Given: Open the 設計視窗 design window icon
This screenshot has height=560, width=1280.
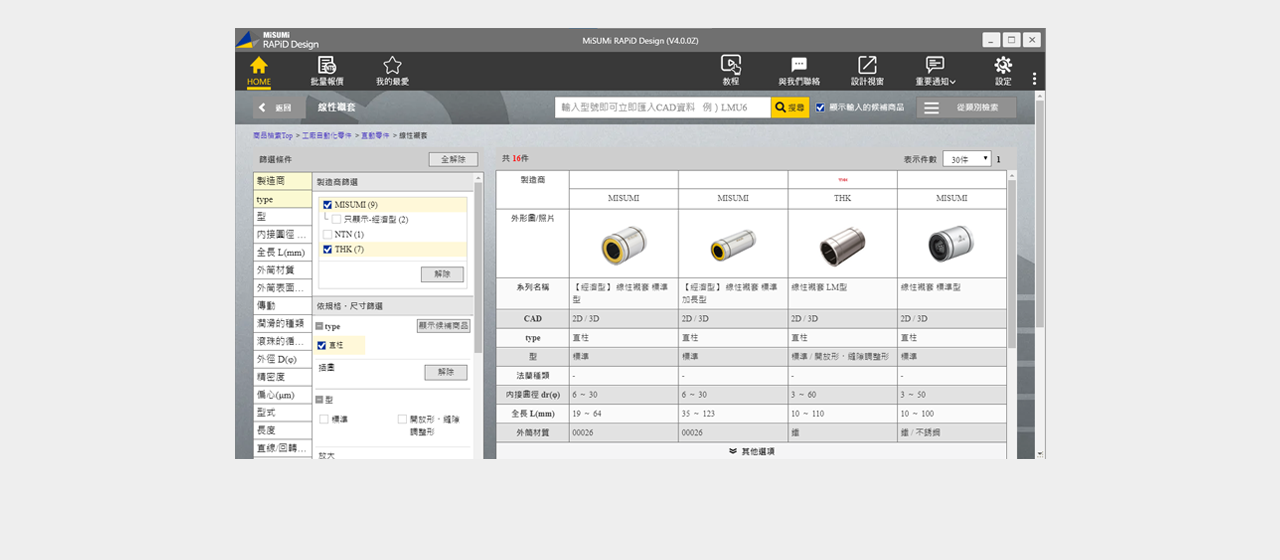Looking at the screenshot, I should pyautogui.click(x=867, y=66).
